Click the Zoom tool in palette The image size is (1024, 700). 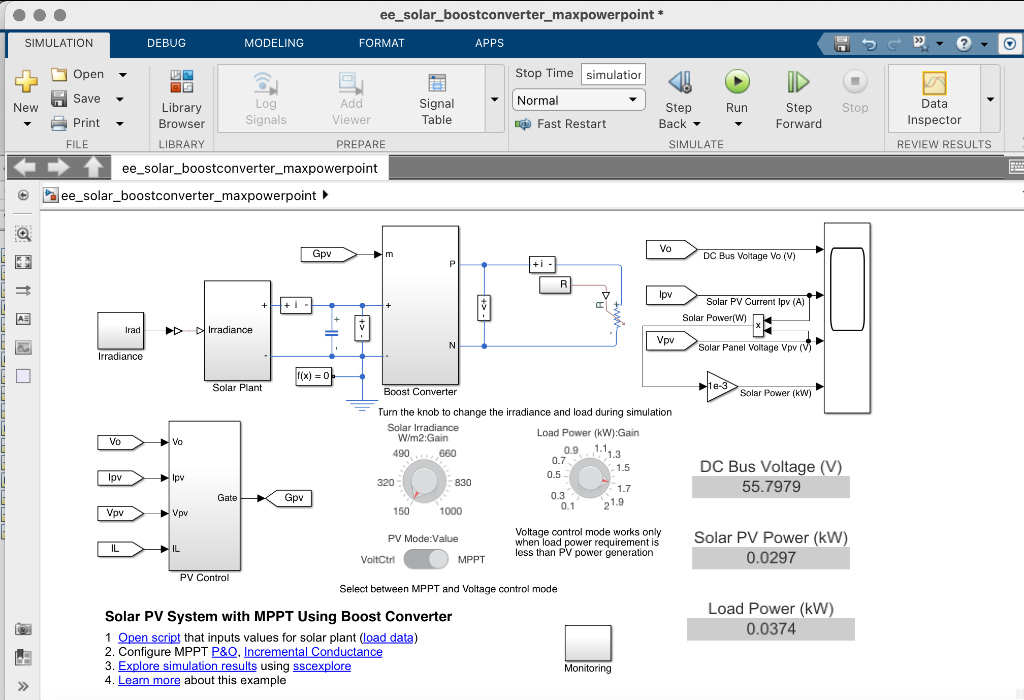pos(23,234)
